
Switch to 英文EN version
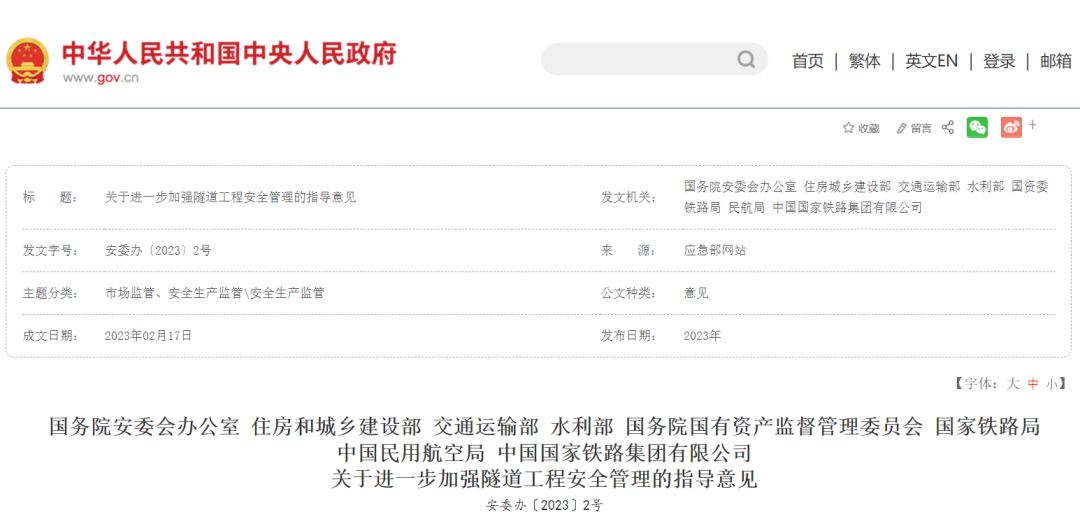931,61
